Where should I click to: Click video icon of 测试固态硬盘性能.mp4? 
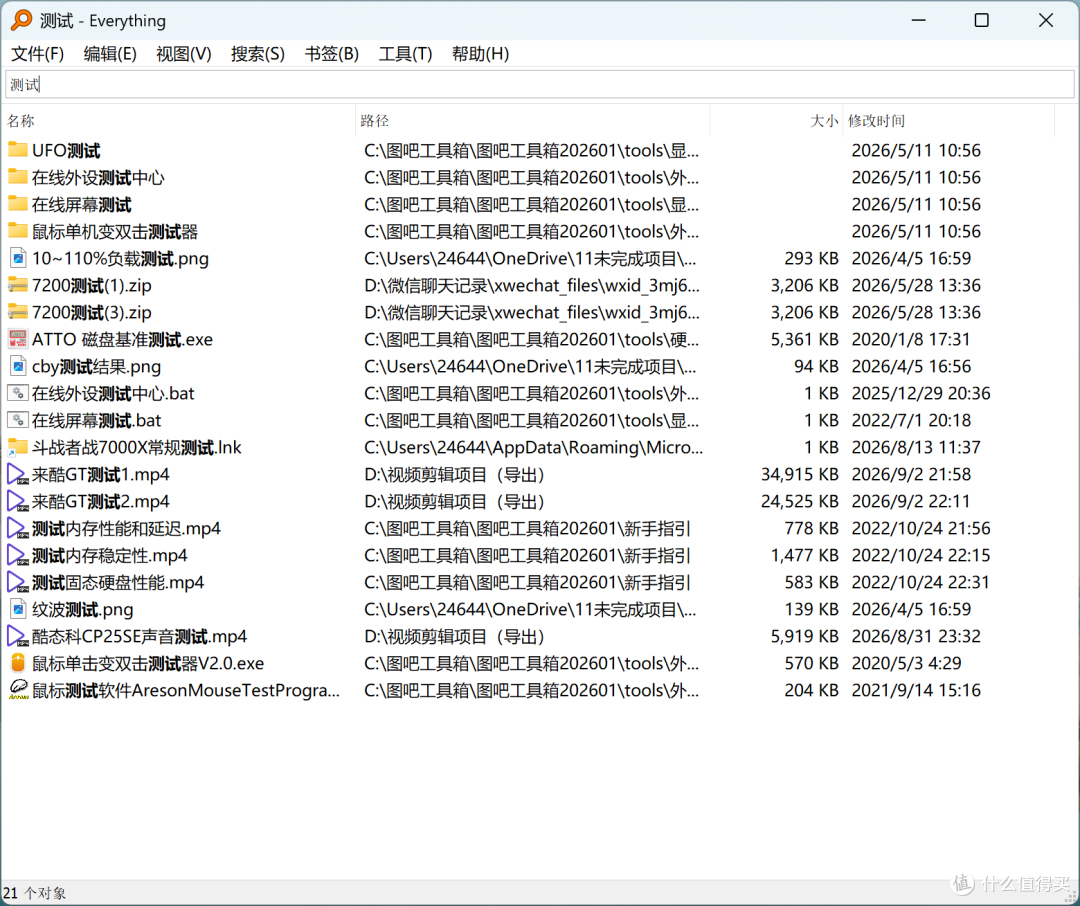tap(18, 582)
